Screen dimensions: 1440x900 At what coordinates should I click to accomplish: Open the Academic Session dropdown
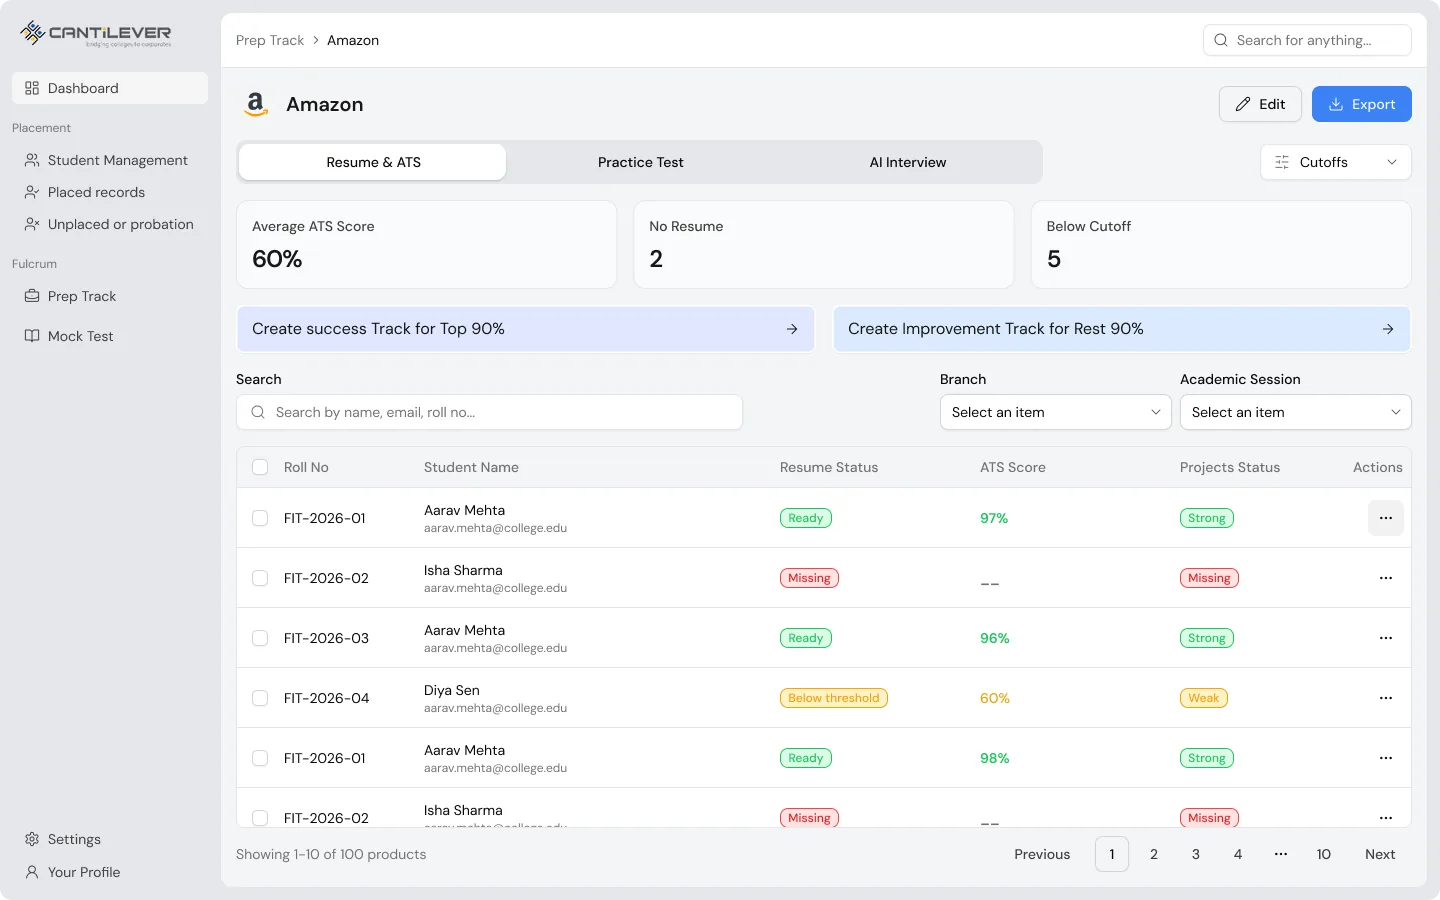click(1295, 412)
